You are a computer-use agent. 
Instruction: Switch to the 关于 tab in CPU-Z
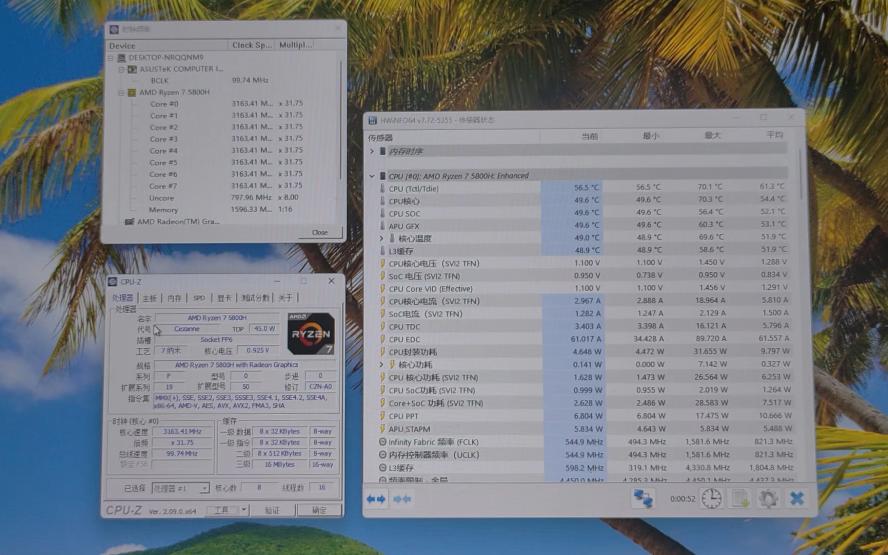[x=285, y=298]
